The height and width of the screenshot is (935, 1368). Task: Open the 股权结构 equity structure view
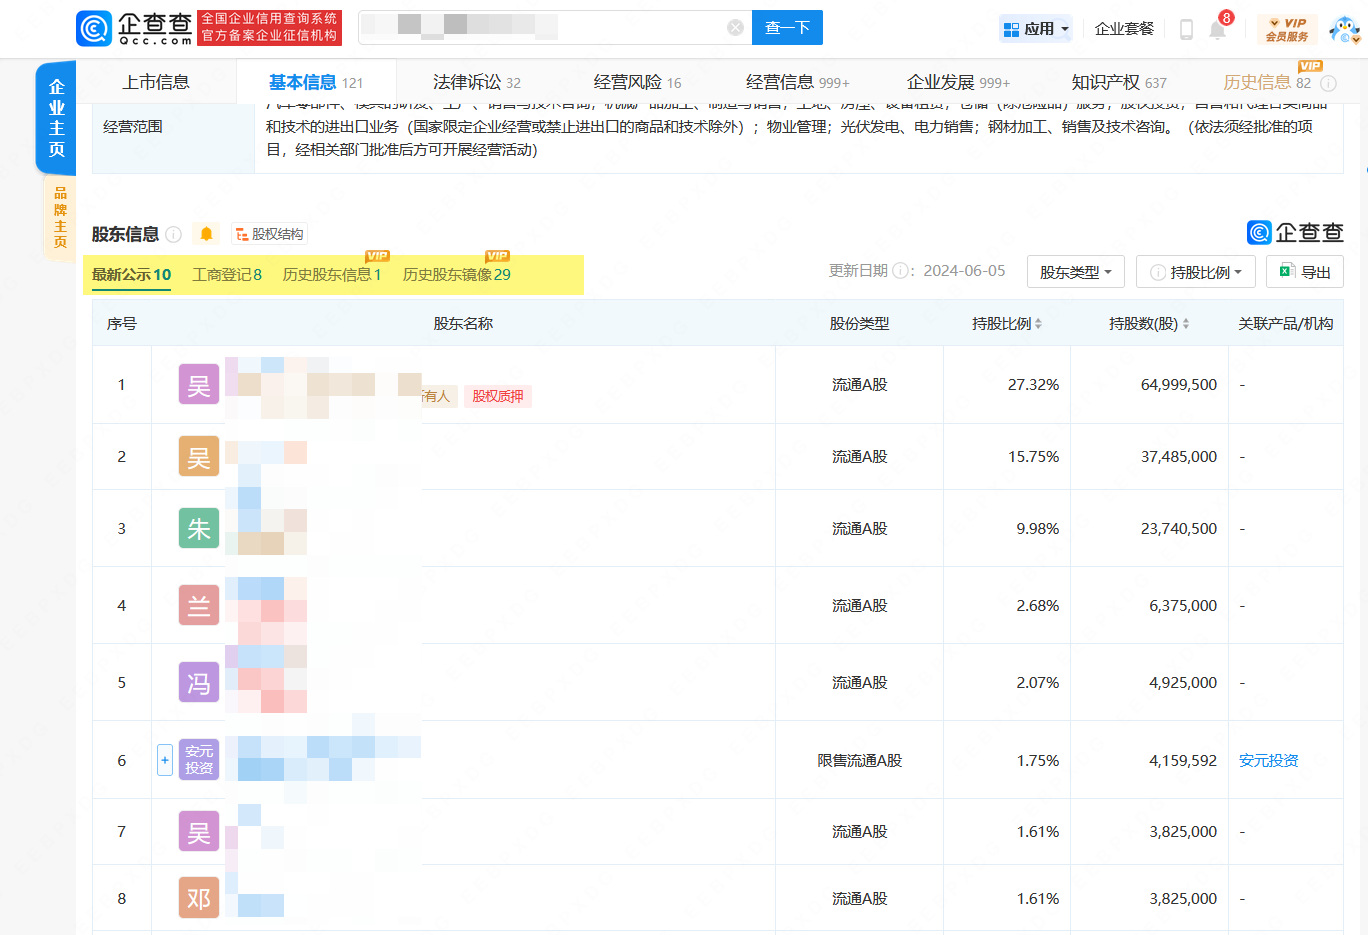click(x=269, y=234)
